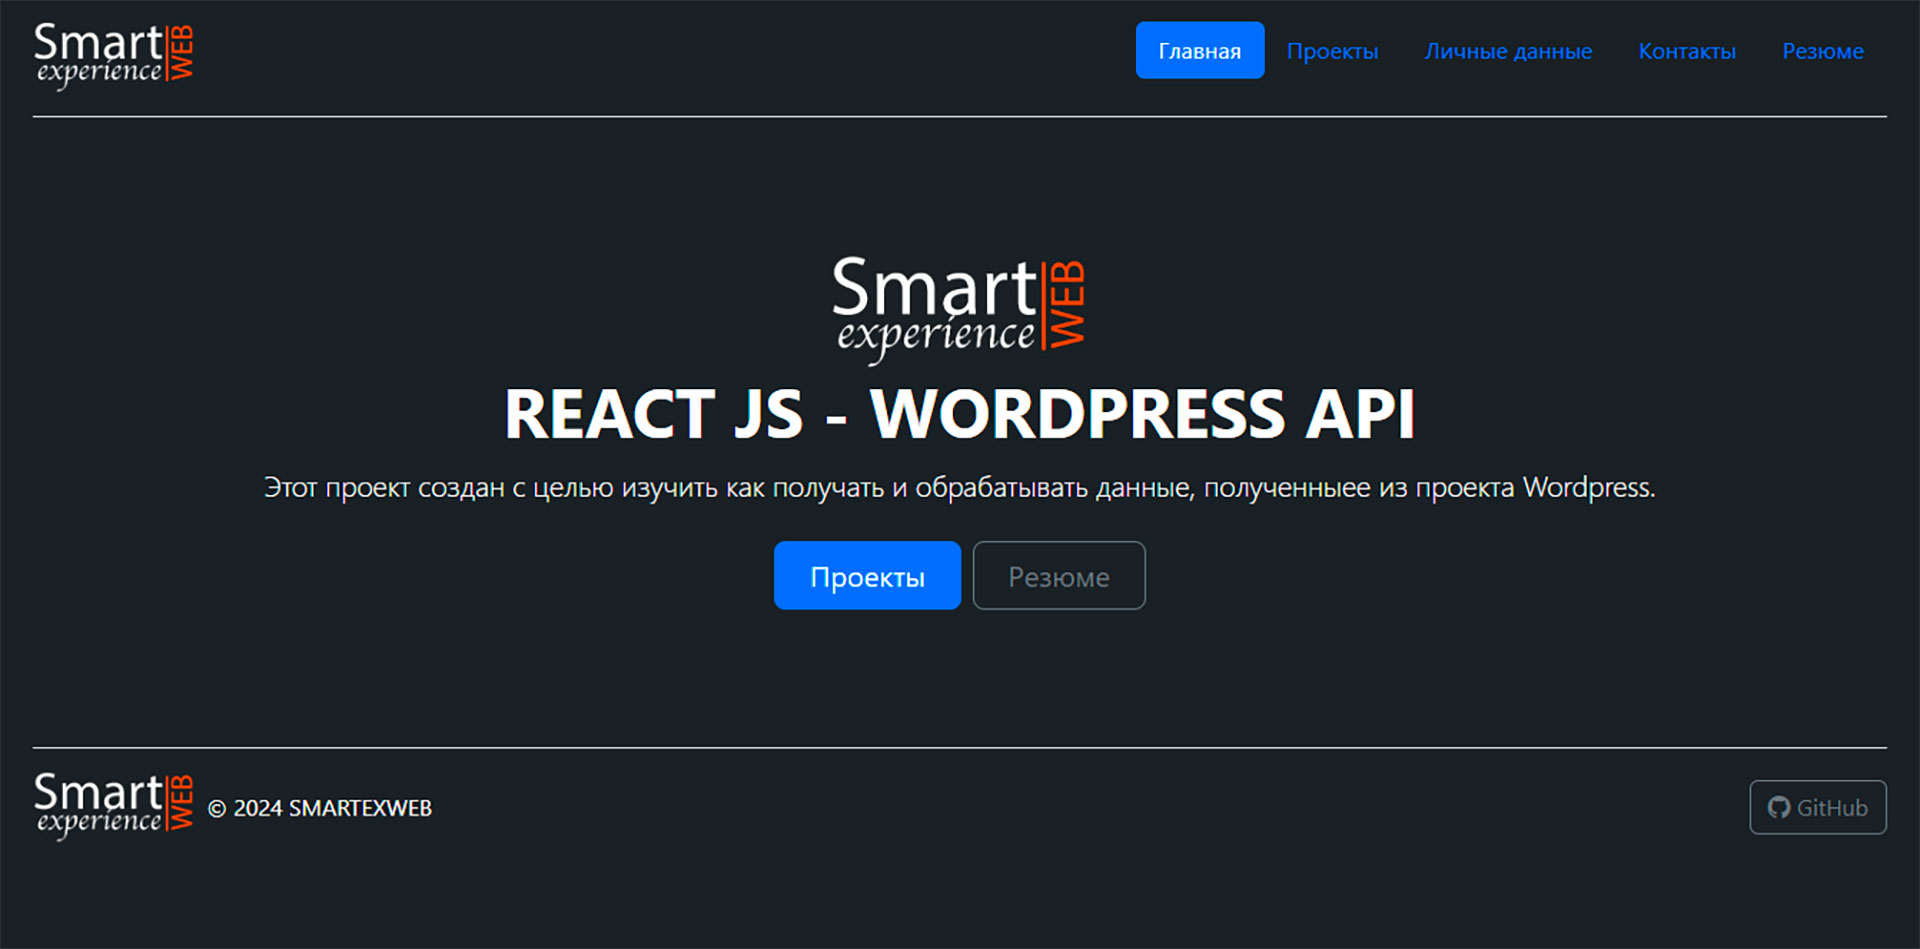1920x949 pixels.
Task: Click the orange WEB text in footer logo
Action: tap(181, 802)
